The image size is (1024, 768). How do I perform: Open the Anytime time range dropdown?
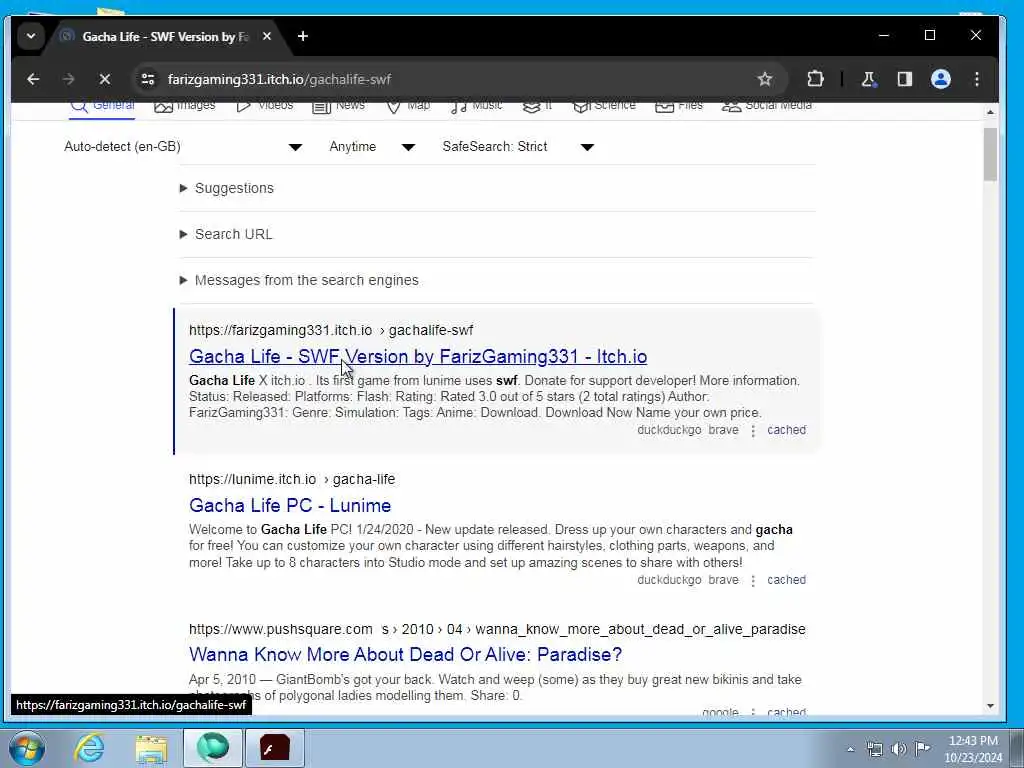coord(372,146)
